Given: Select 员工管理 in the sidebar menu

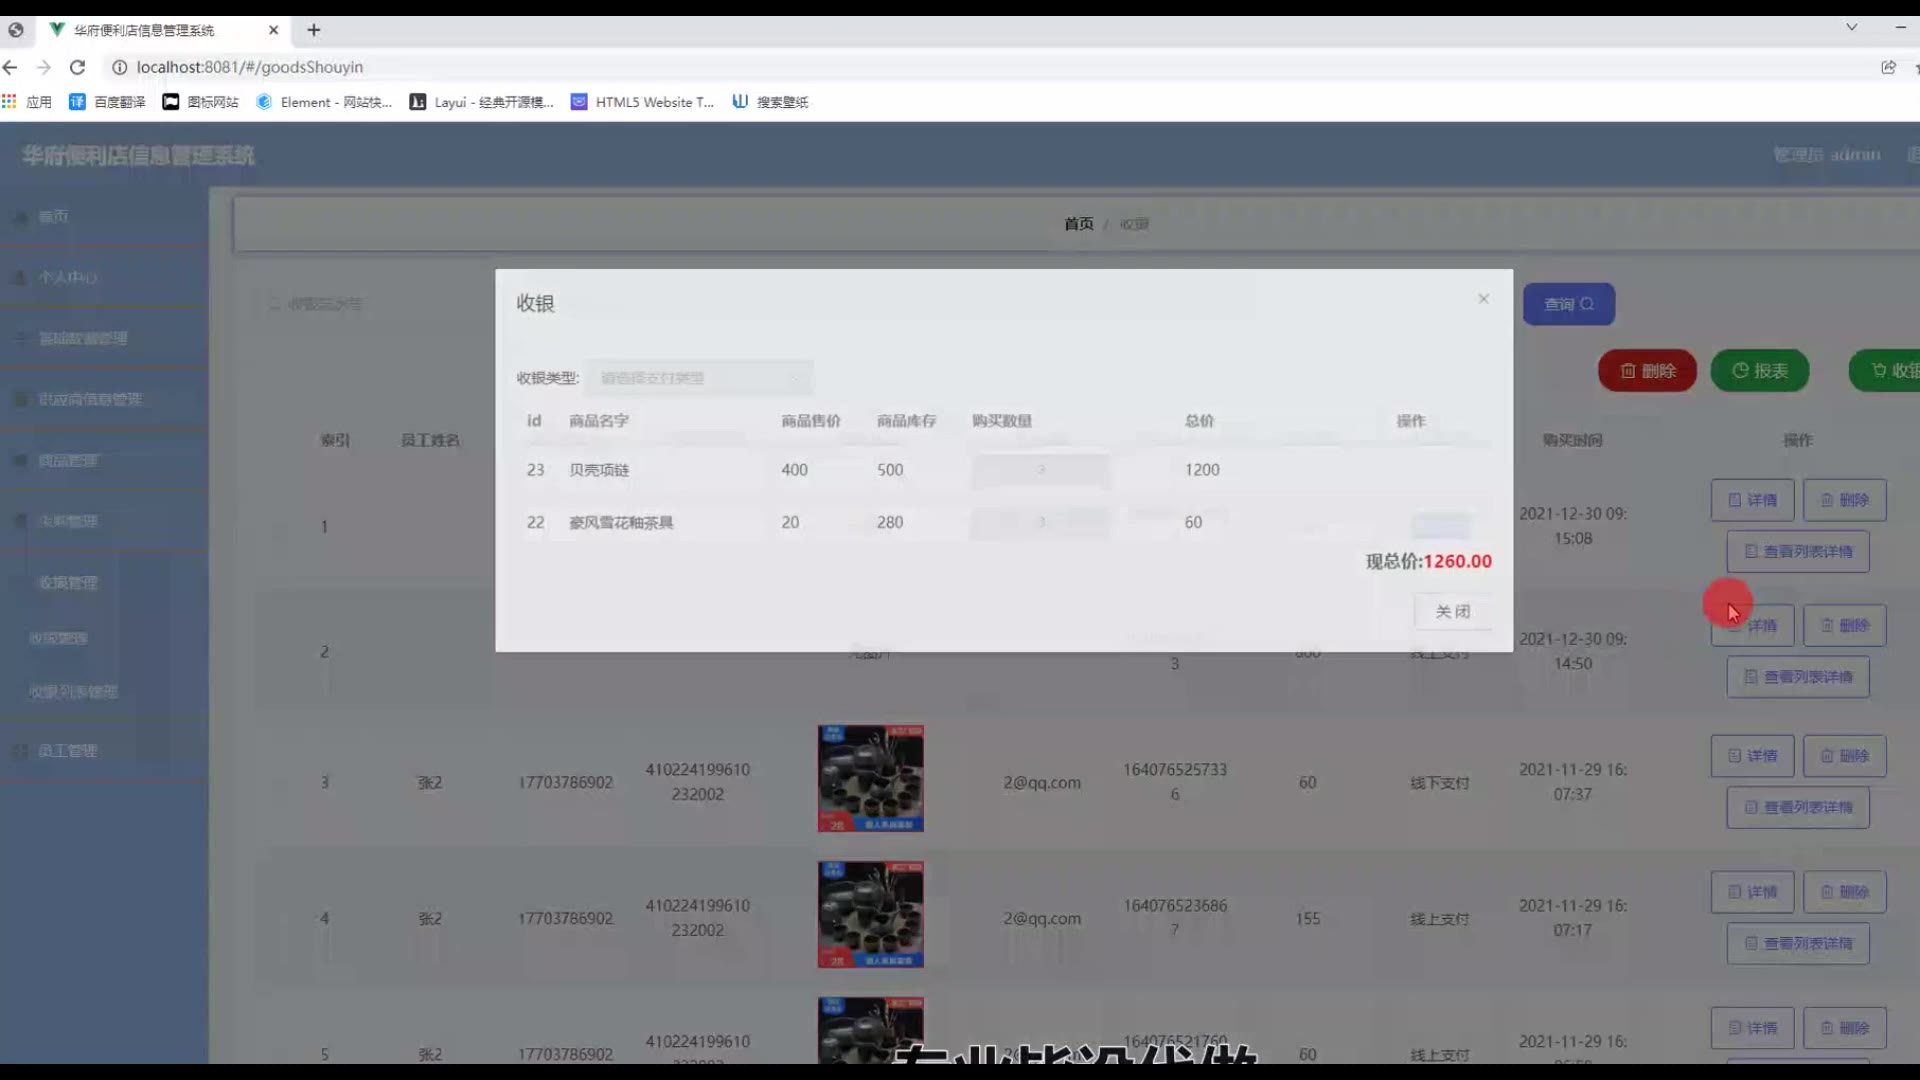Looking at the screenshot, I should 68,751.
